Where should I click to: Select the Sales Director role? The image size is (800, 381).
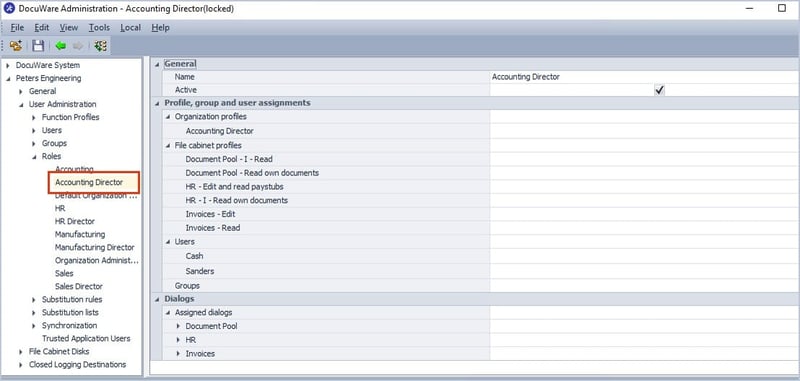click(x=79, y=286)
